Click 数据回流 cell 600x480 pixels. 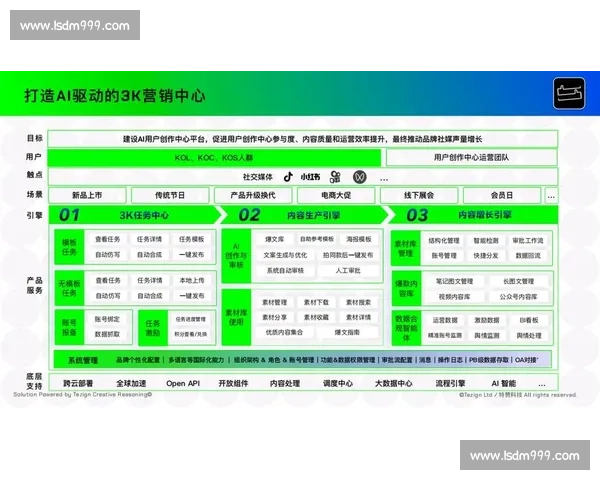coord(528,256)
